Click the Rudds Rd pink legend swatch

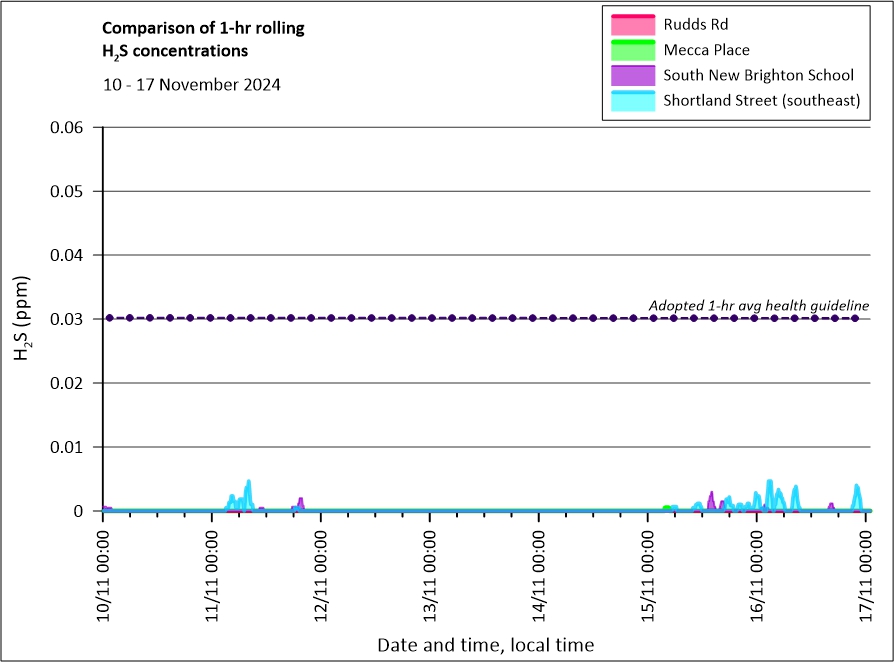pos(630,24)
